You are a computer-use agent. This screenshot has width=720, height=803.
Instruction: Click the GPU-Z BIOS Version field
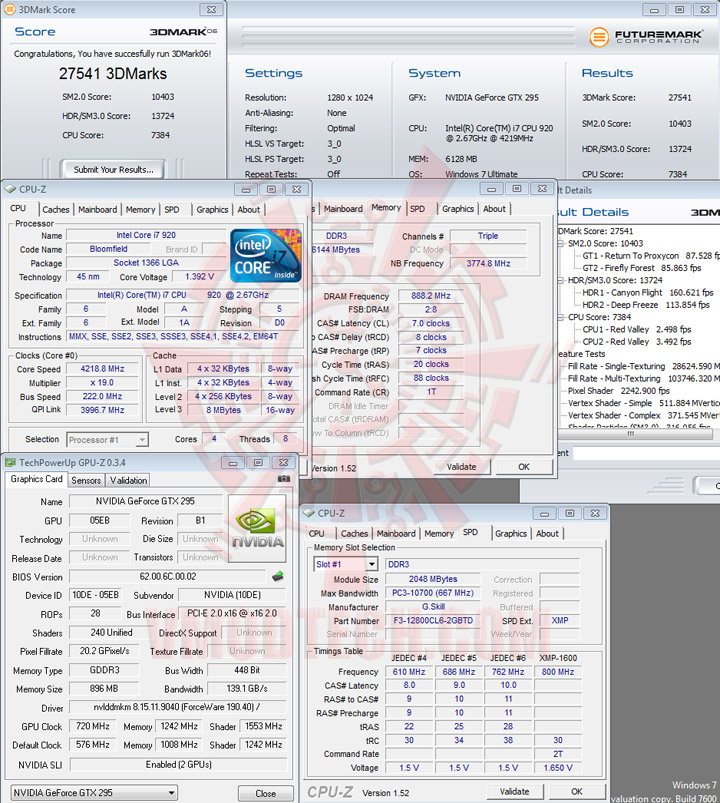[x=168, y=577]
